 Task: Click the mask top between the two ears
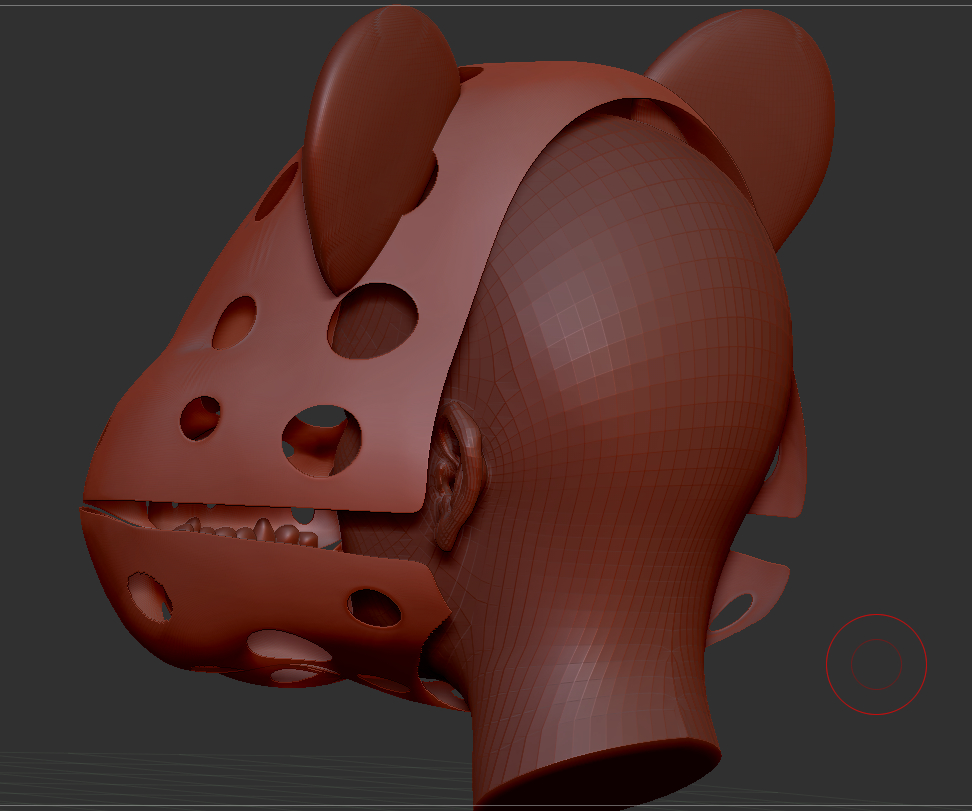pos(540,90)
